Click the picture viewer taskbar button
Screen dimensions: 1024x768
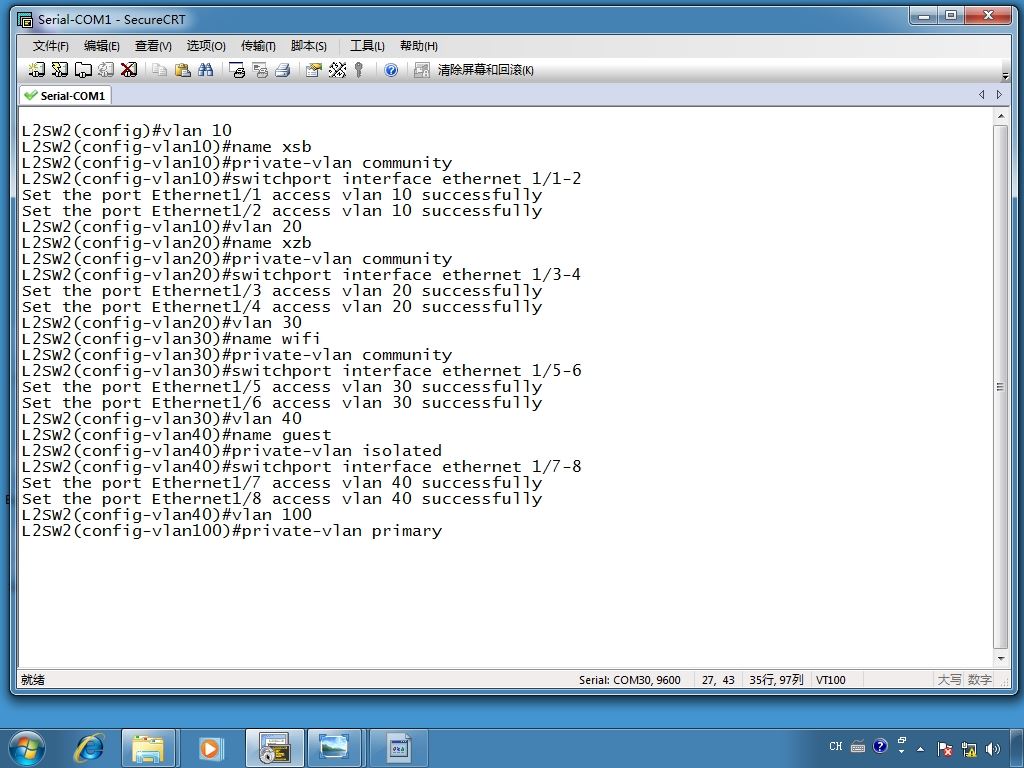click(x=334, y=748)
